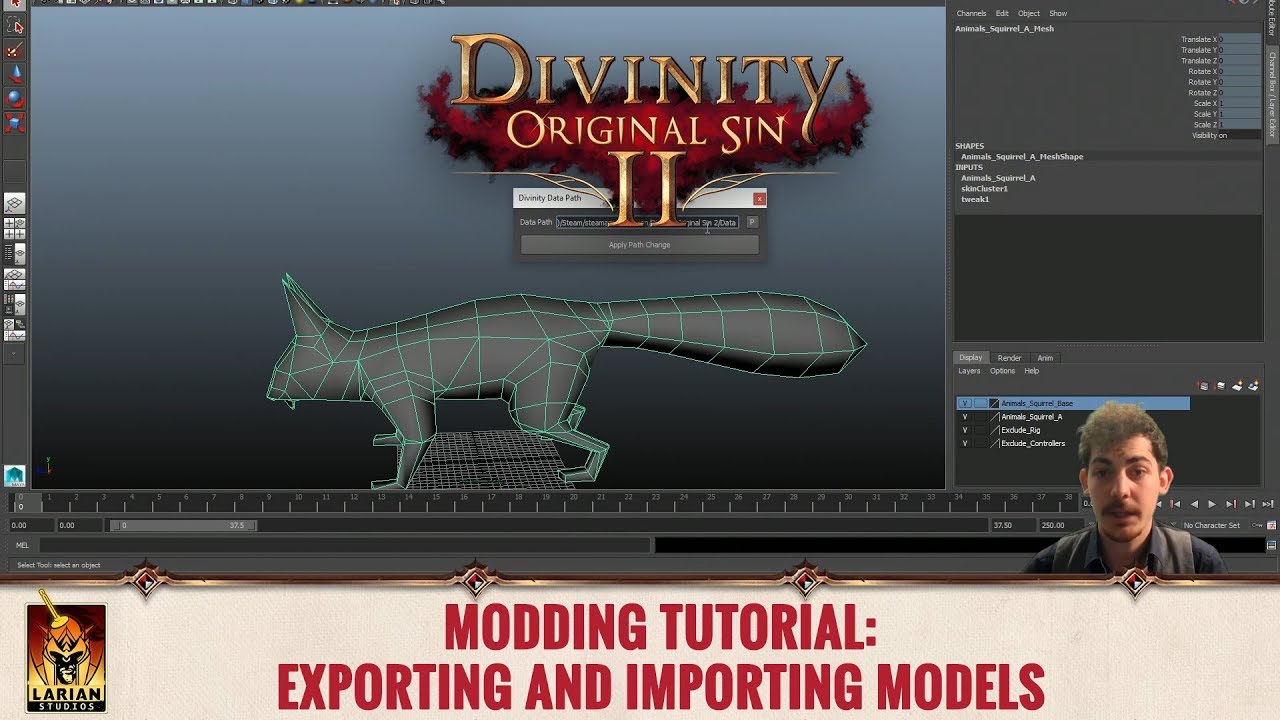Go to end of playback range
Viewport: 1280px width, 720px height.
1268,505
